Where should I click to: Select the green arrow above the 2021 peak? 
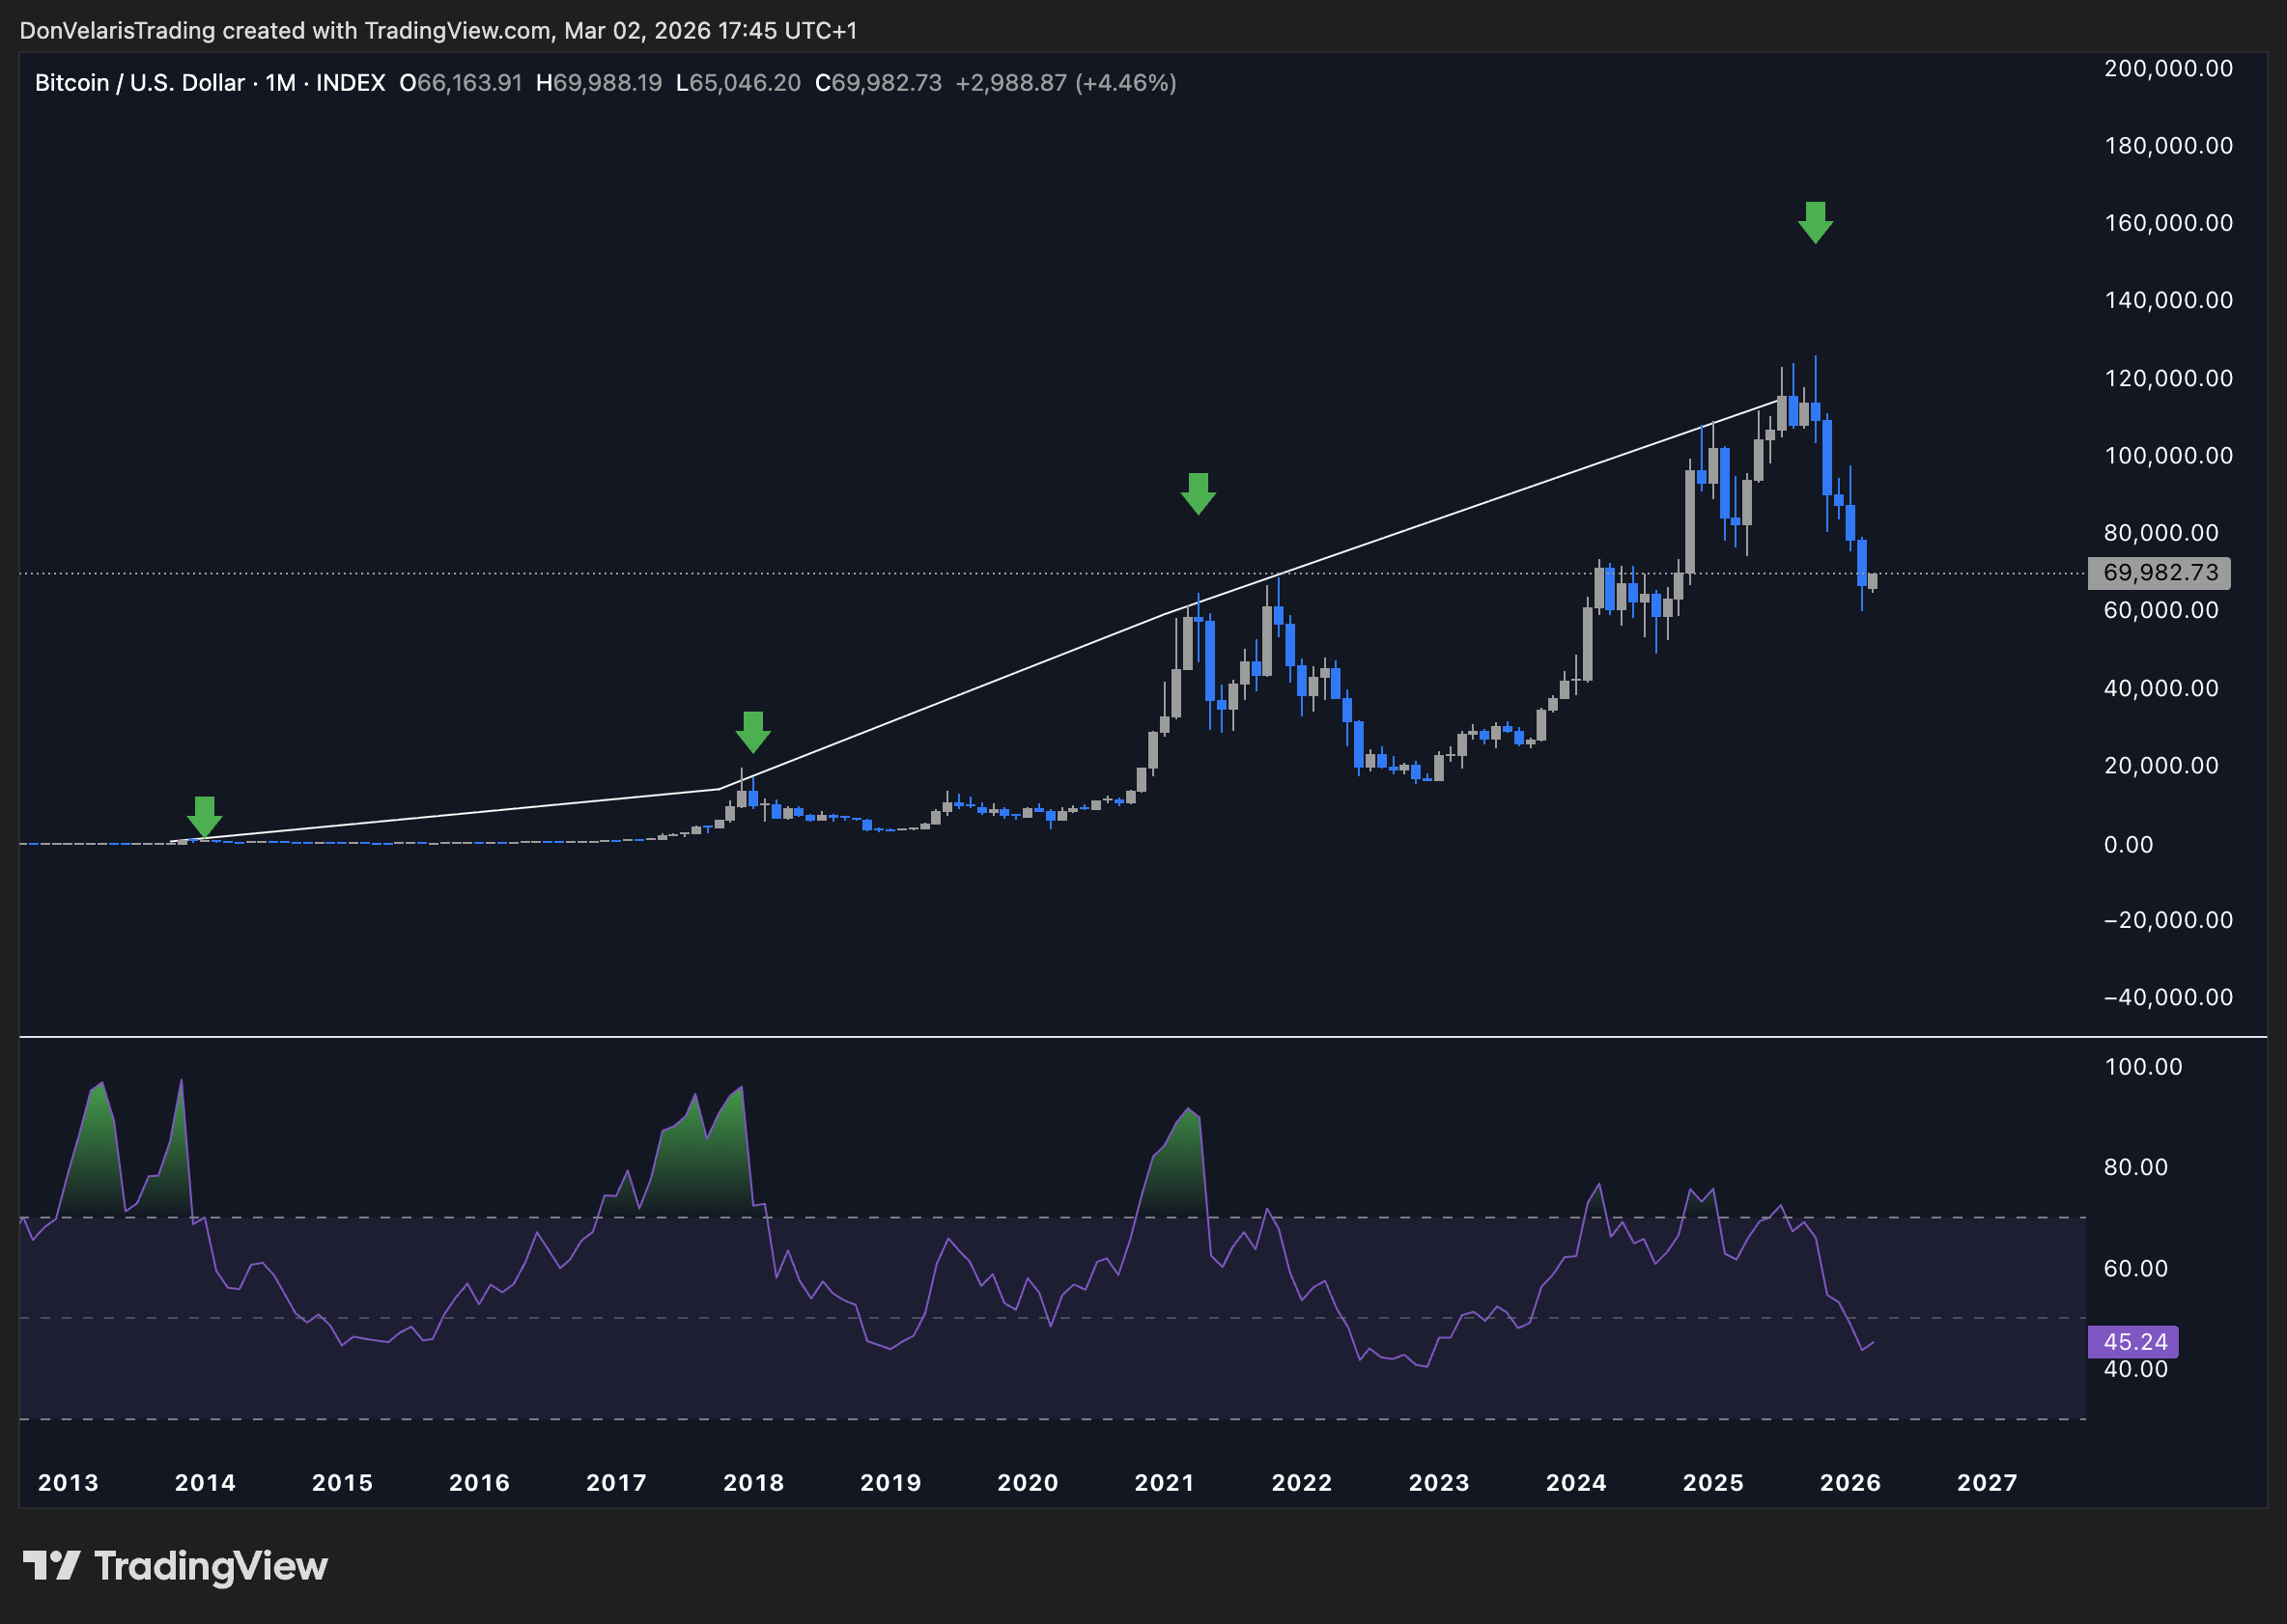pyautogui.click(x=1198, y=493)
